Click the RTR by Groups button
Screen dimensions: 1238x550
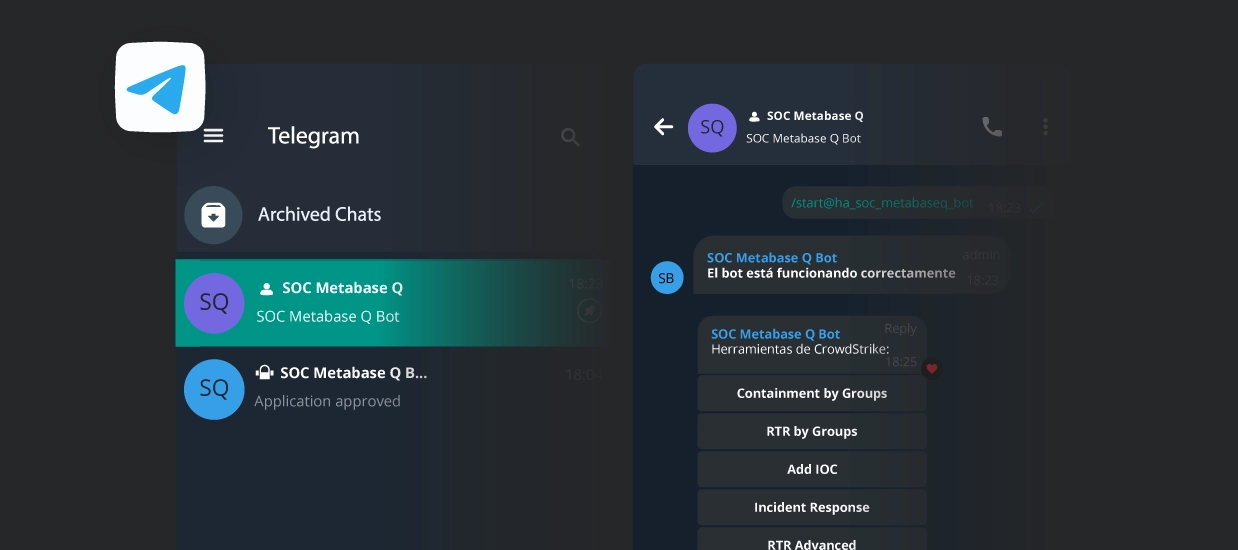click(812, 431)
